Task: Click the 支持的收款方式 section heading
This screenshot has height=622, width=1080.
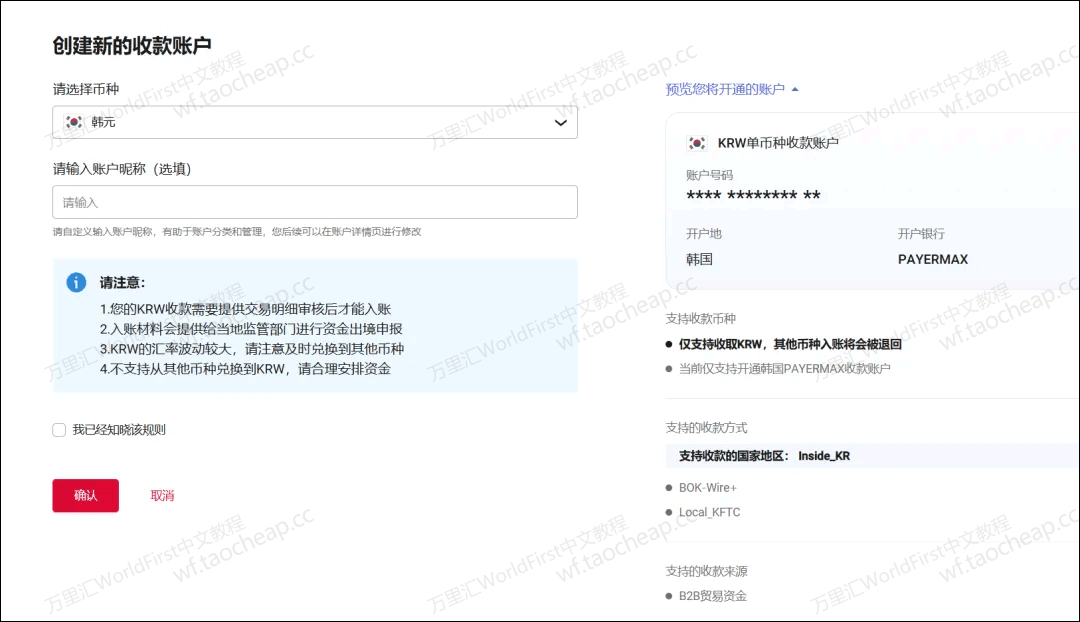Action: pyautogui.click(x=706, y=428)
